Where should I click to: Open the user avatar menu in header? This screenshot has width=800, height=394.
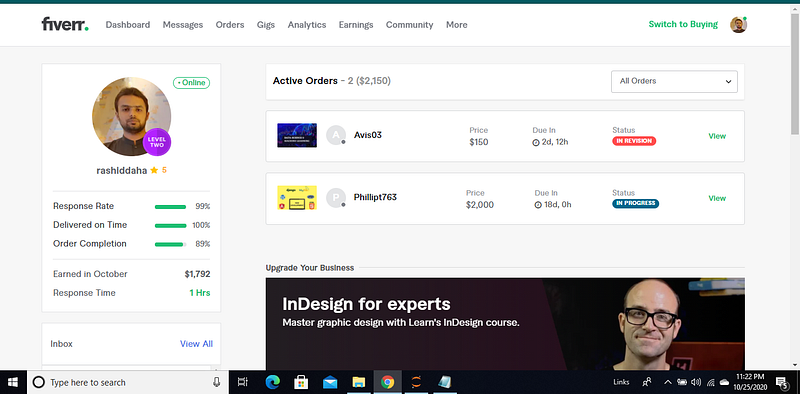pos(738,24)
